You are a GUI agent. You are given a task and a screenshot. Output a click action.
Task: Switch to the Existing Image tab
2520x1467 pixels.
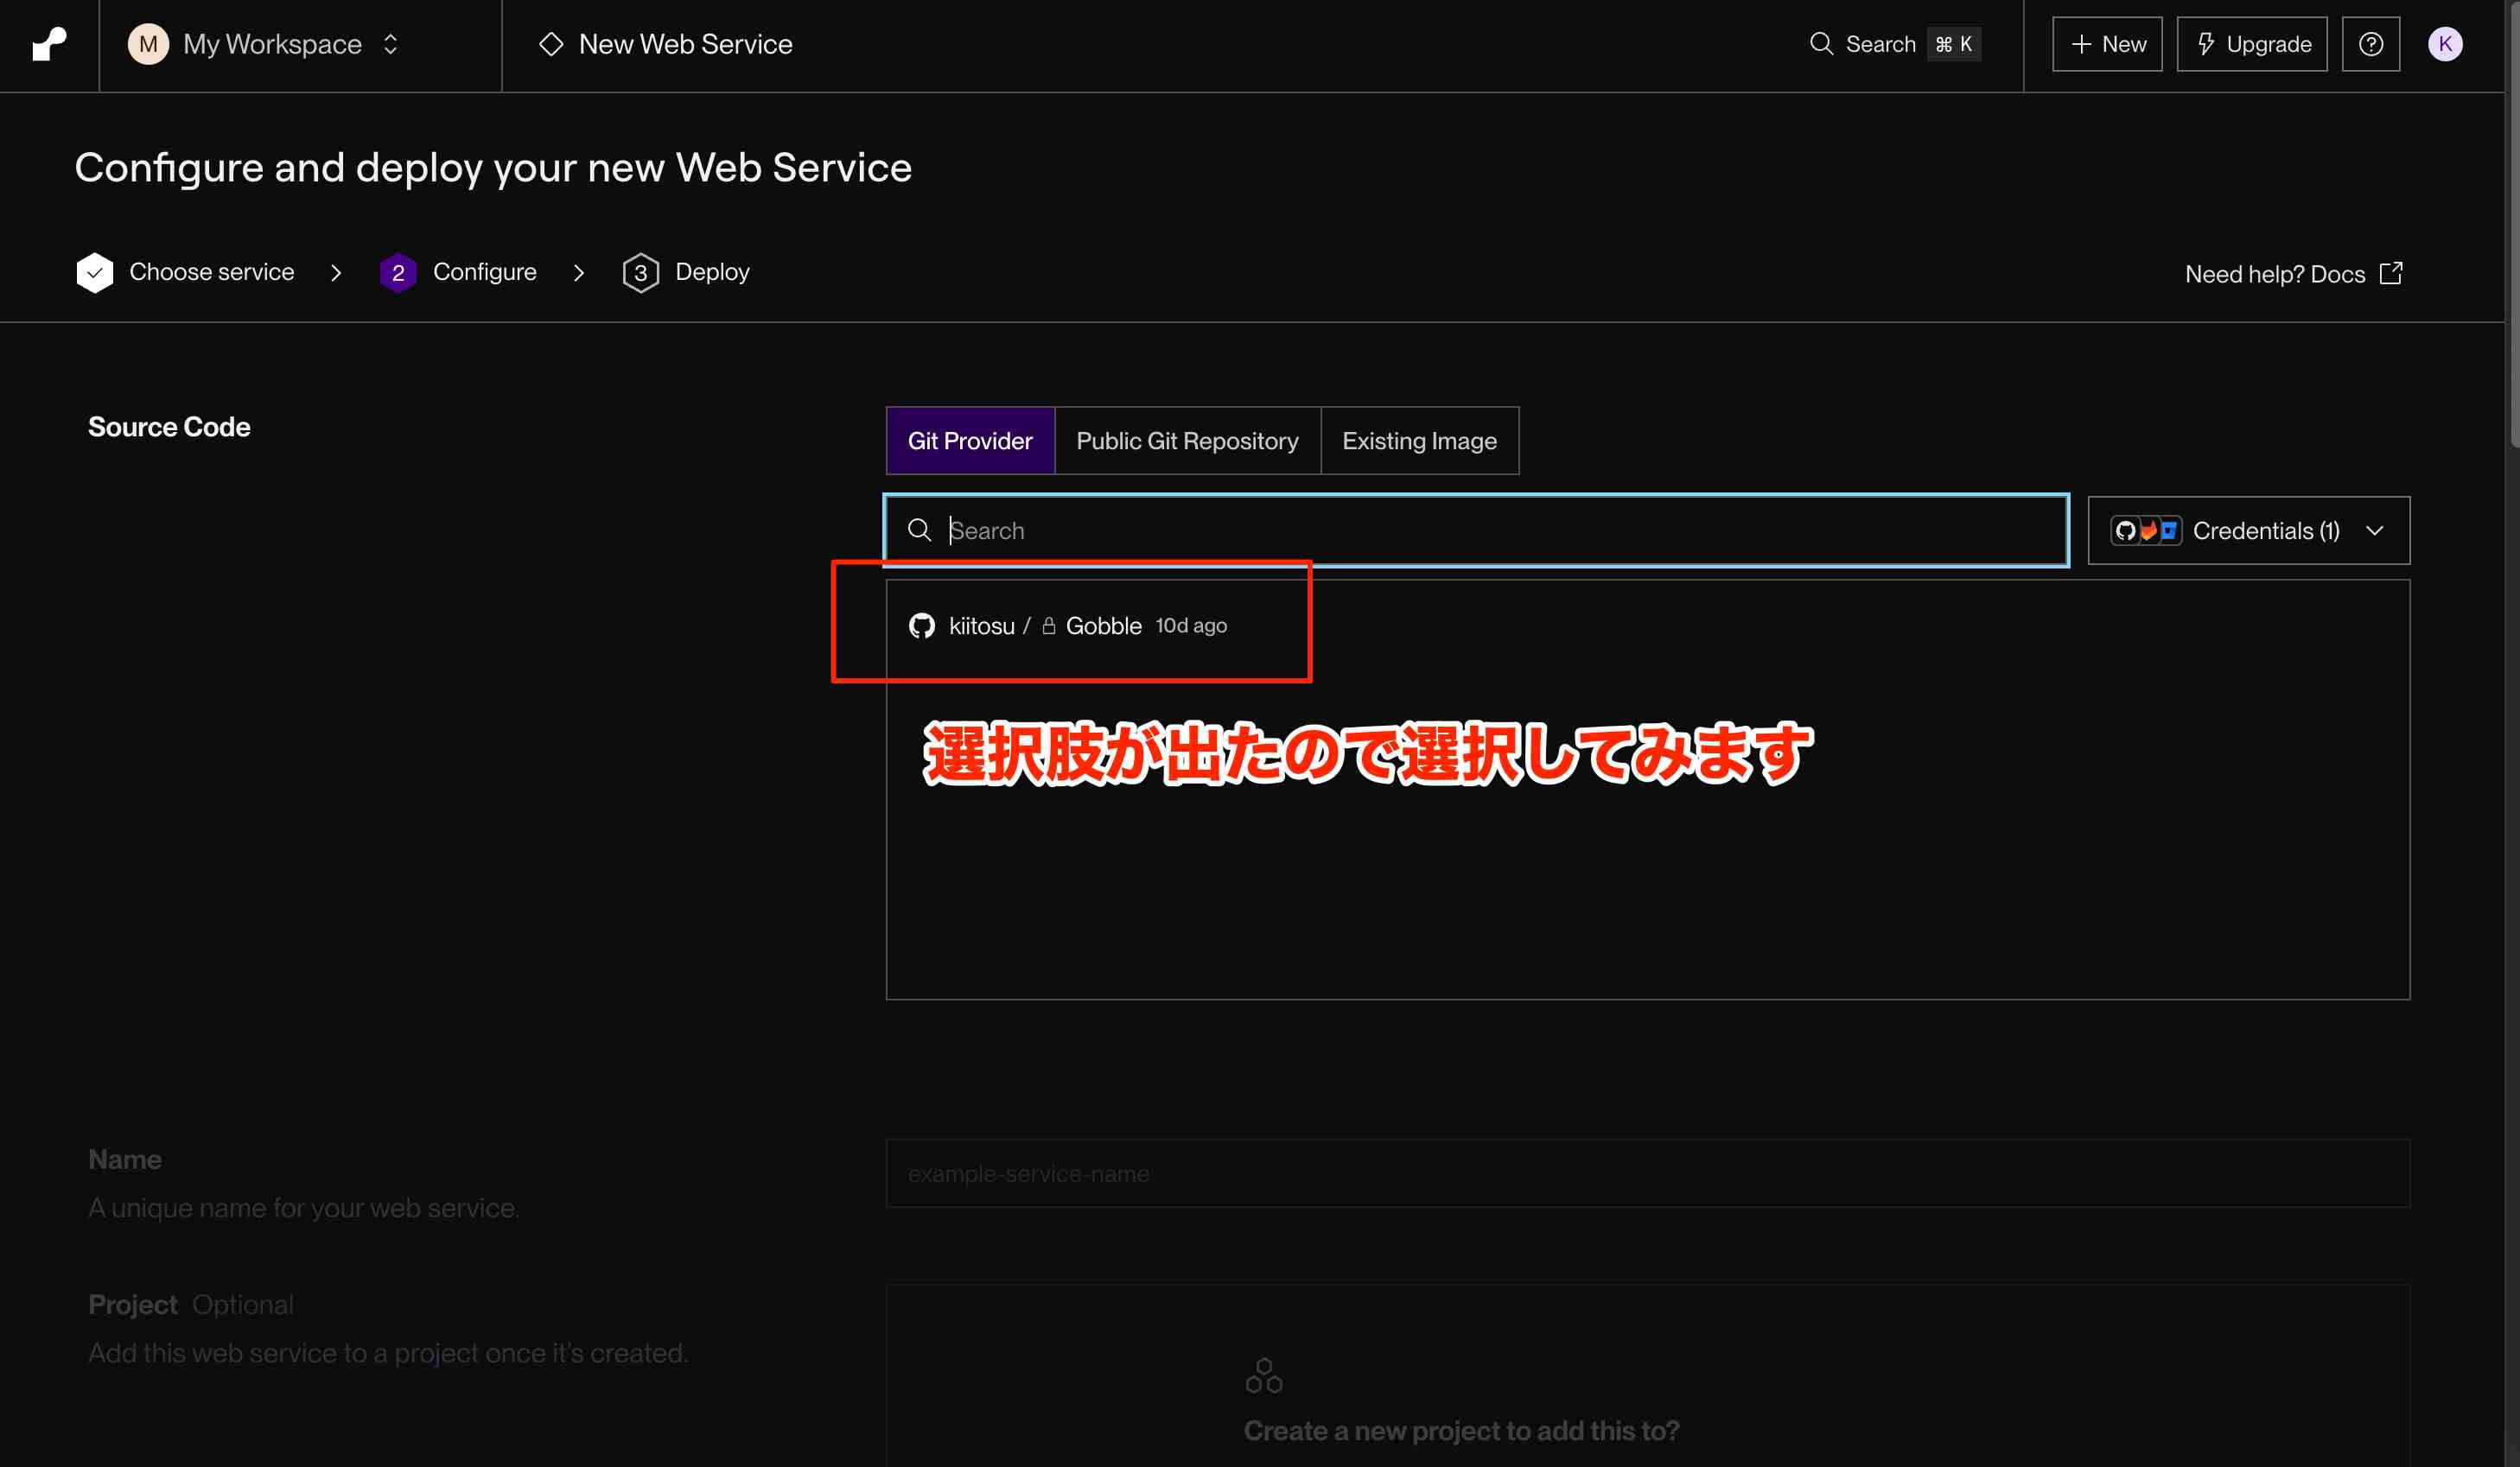tap(1418, 441)
